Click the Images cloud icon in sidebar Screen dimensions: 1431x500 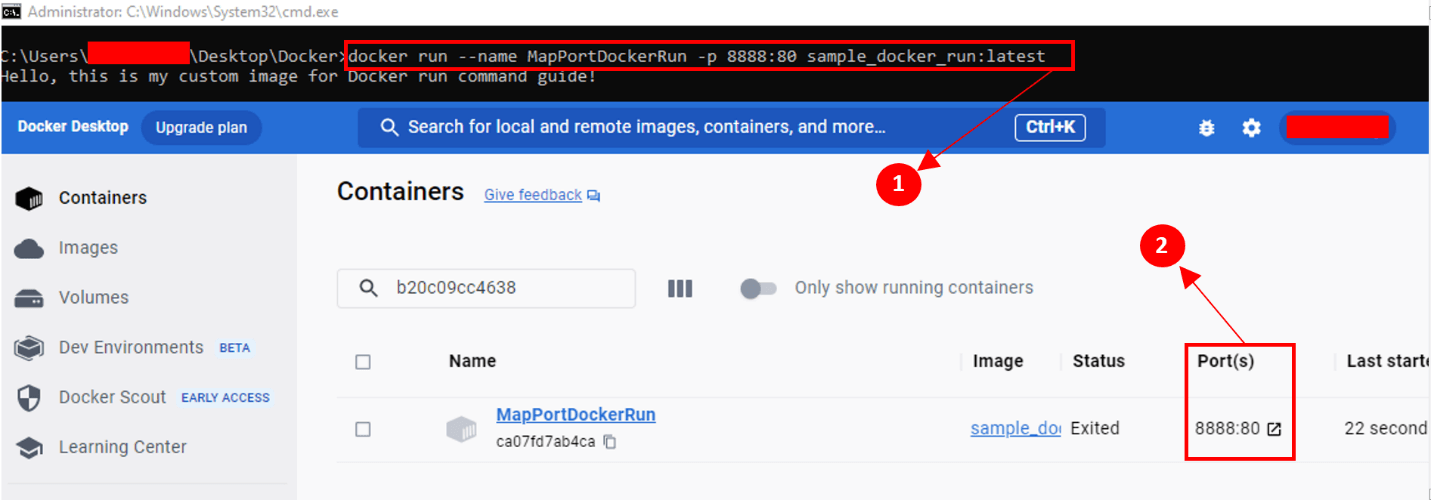coord(30,248)
